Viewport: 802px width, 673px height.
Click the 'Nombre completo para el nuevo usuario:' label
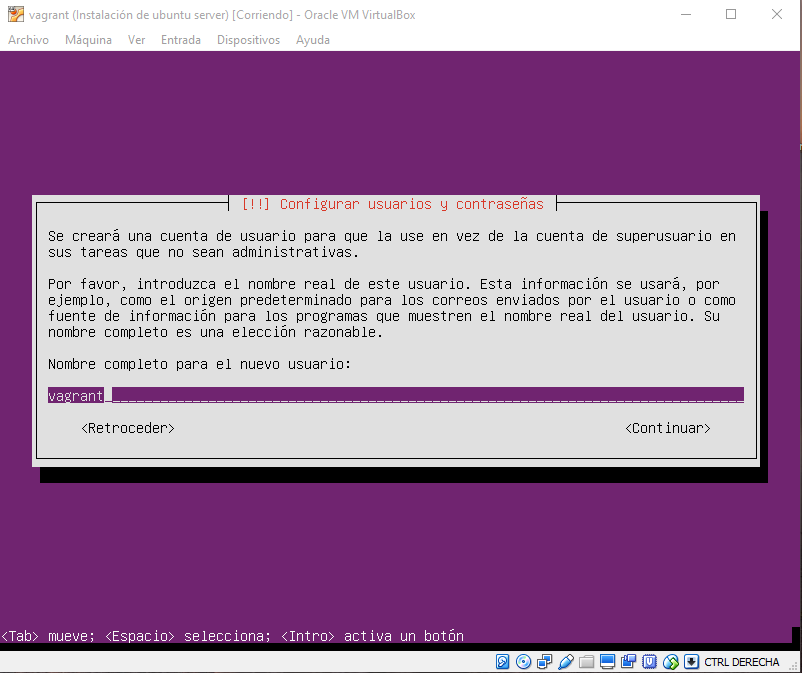pos(199,364)
